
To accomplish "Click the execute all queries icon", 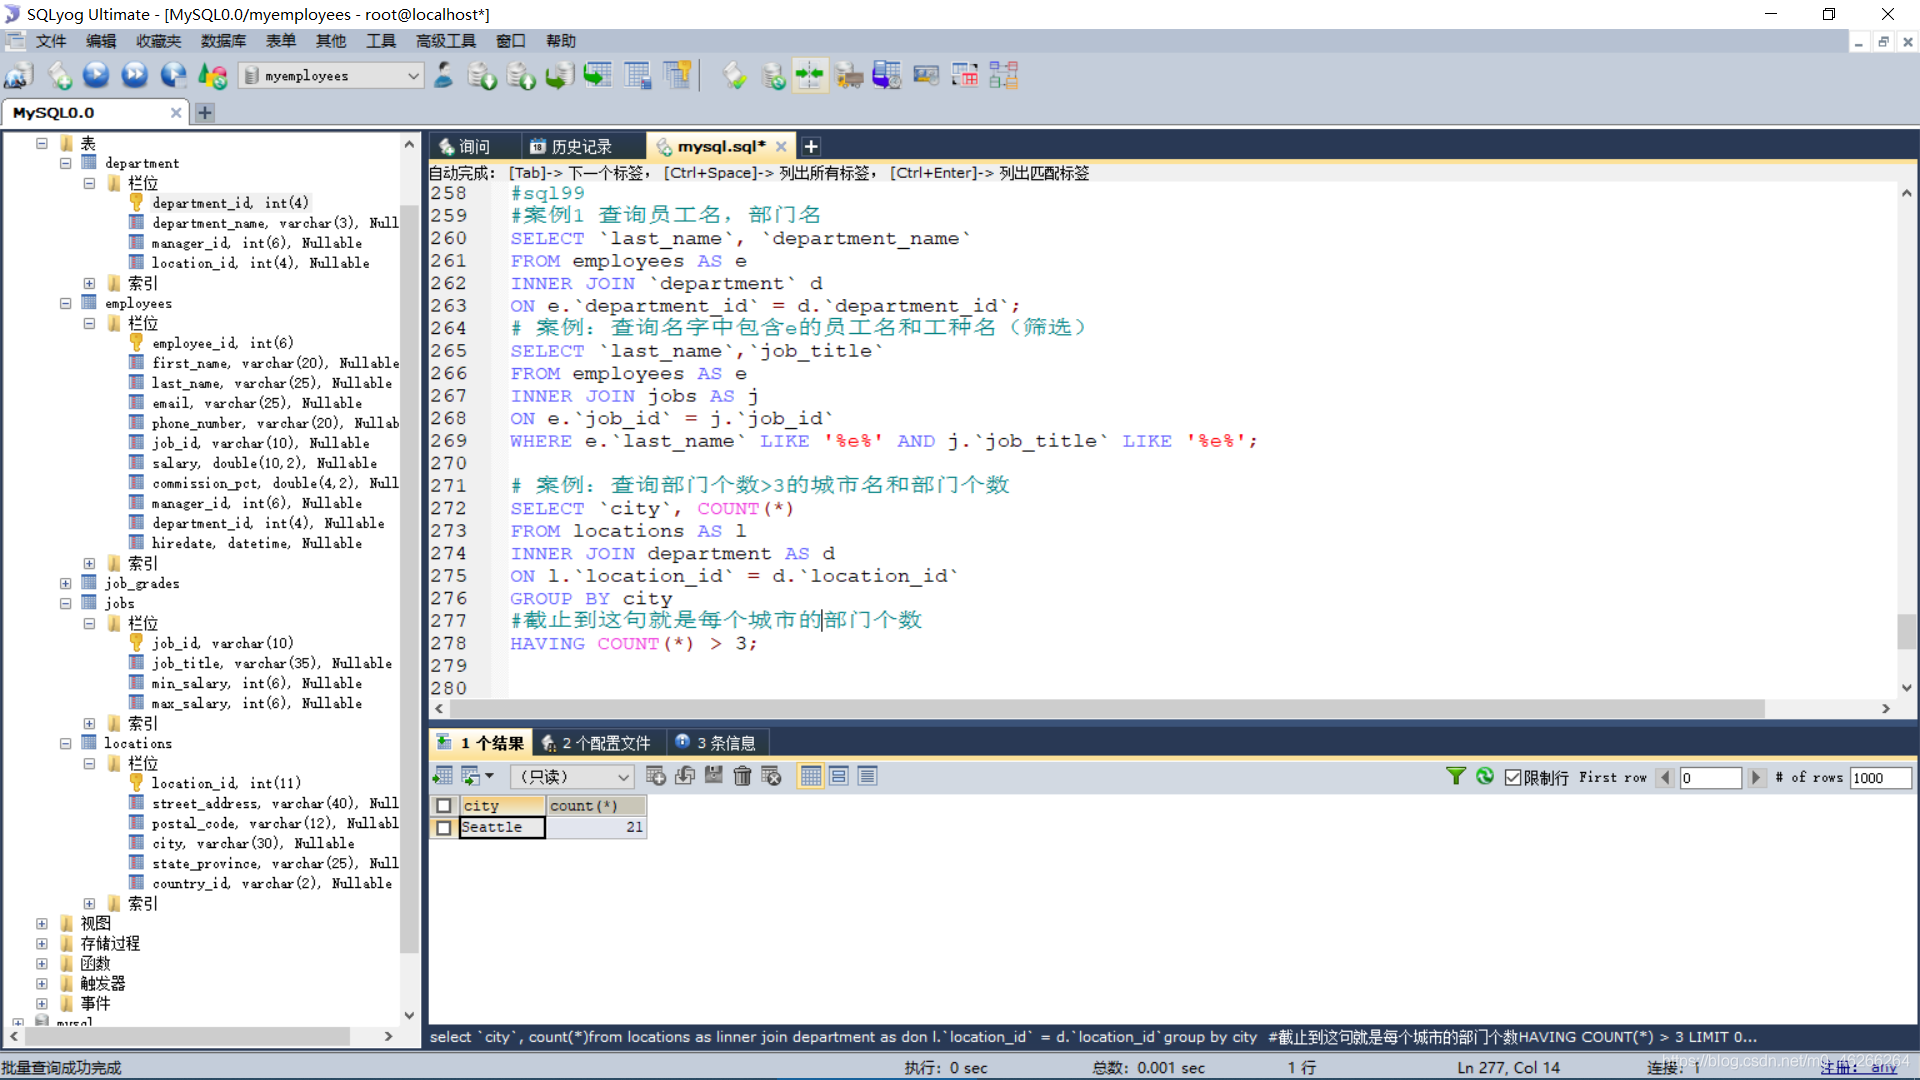I will (x=135, y=75).
